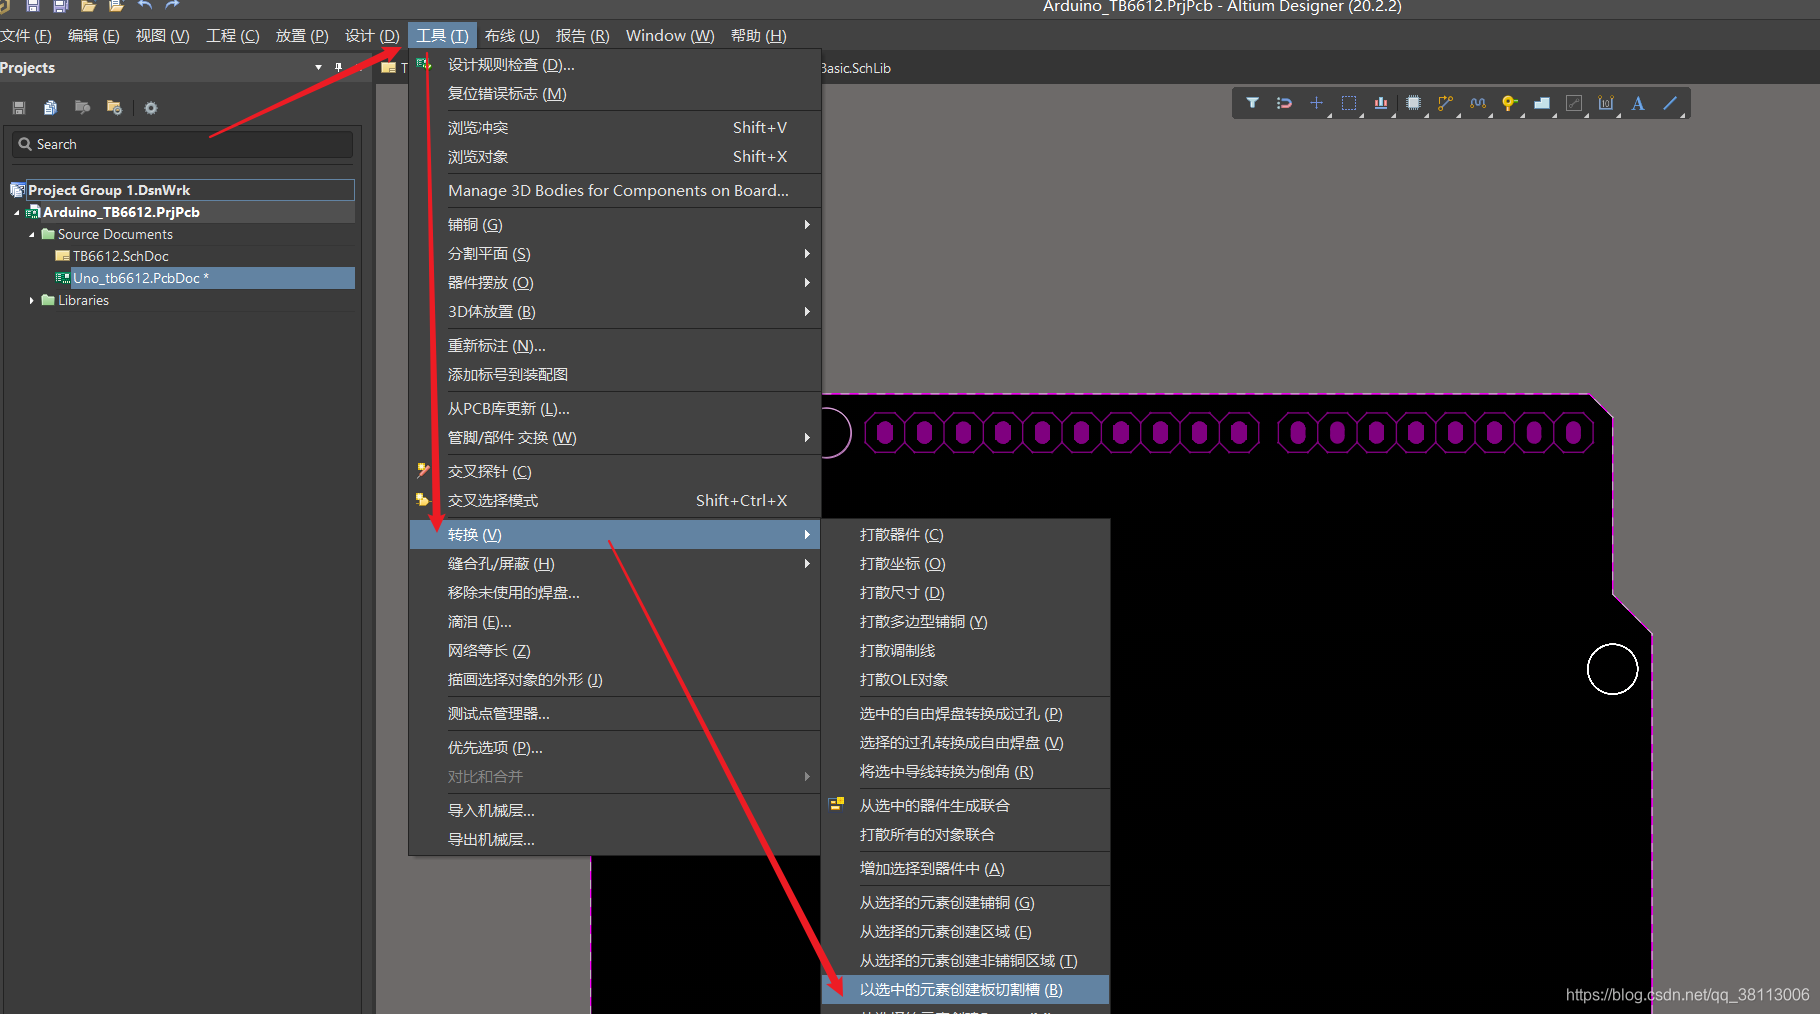The height and width of the screenshot is (1014, 1820).
Task: Open the Projects panel dropdown arrow
Action: pos(318,68)
